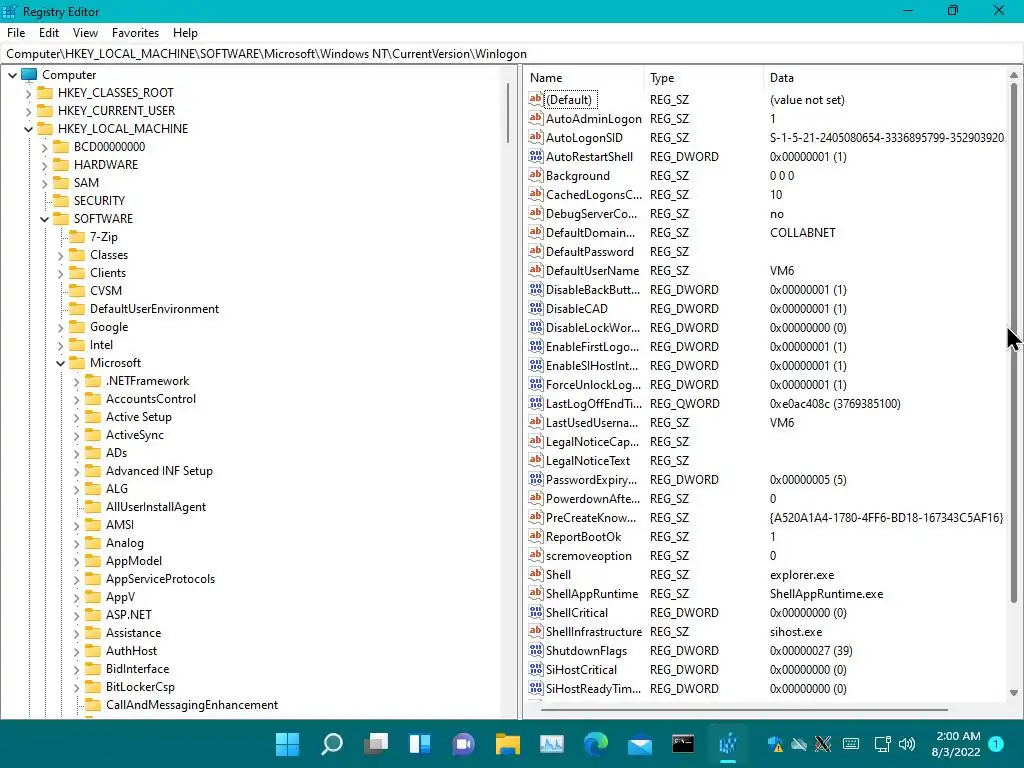Click the COLLABNET data cell
The height and width of the screenshot is (768, 1024).
point(803,232)
